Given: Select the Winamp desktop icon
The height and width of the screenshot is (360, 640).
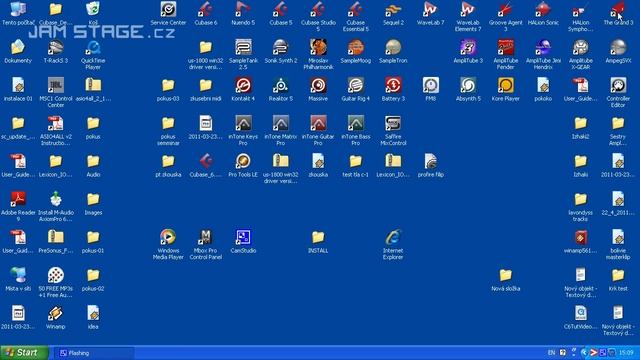Looking at the screenshot, I should tap(56, 313).
